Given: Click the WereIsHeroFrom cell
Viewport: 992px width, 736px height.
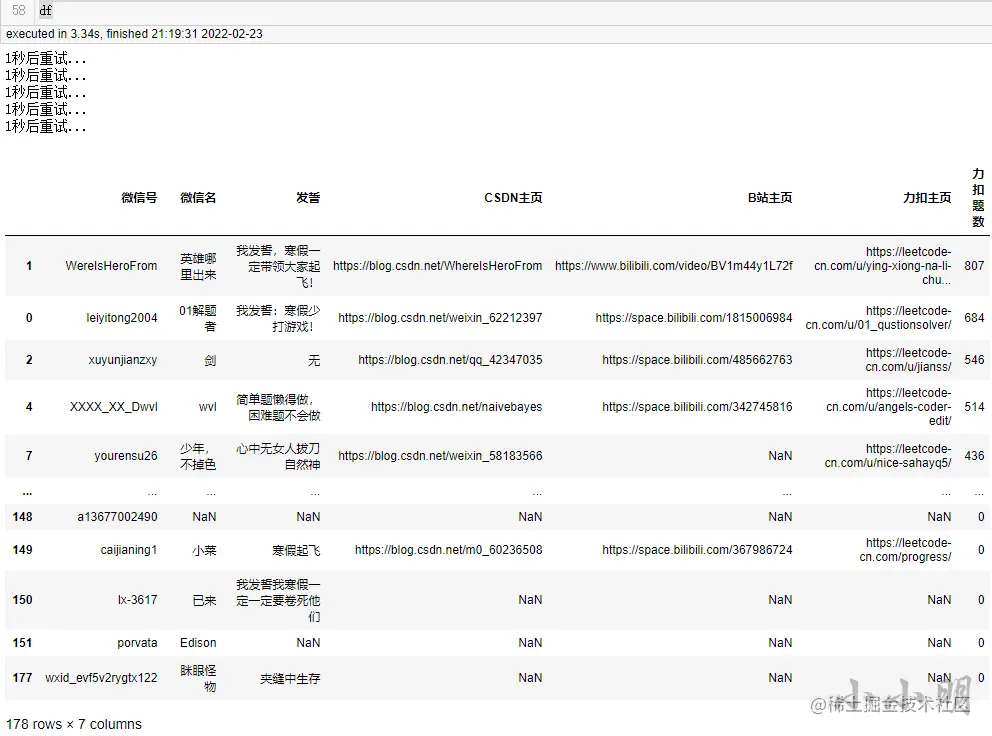Looking at the screenshot, I should click(x=111, y=266).
